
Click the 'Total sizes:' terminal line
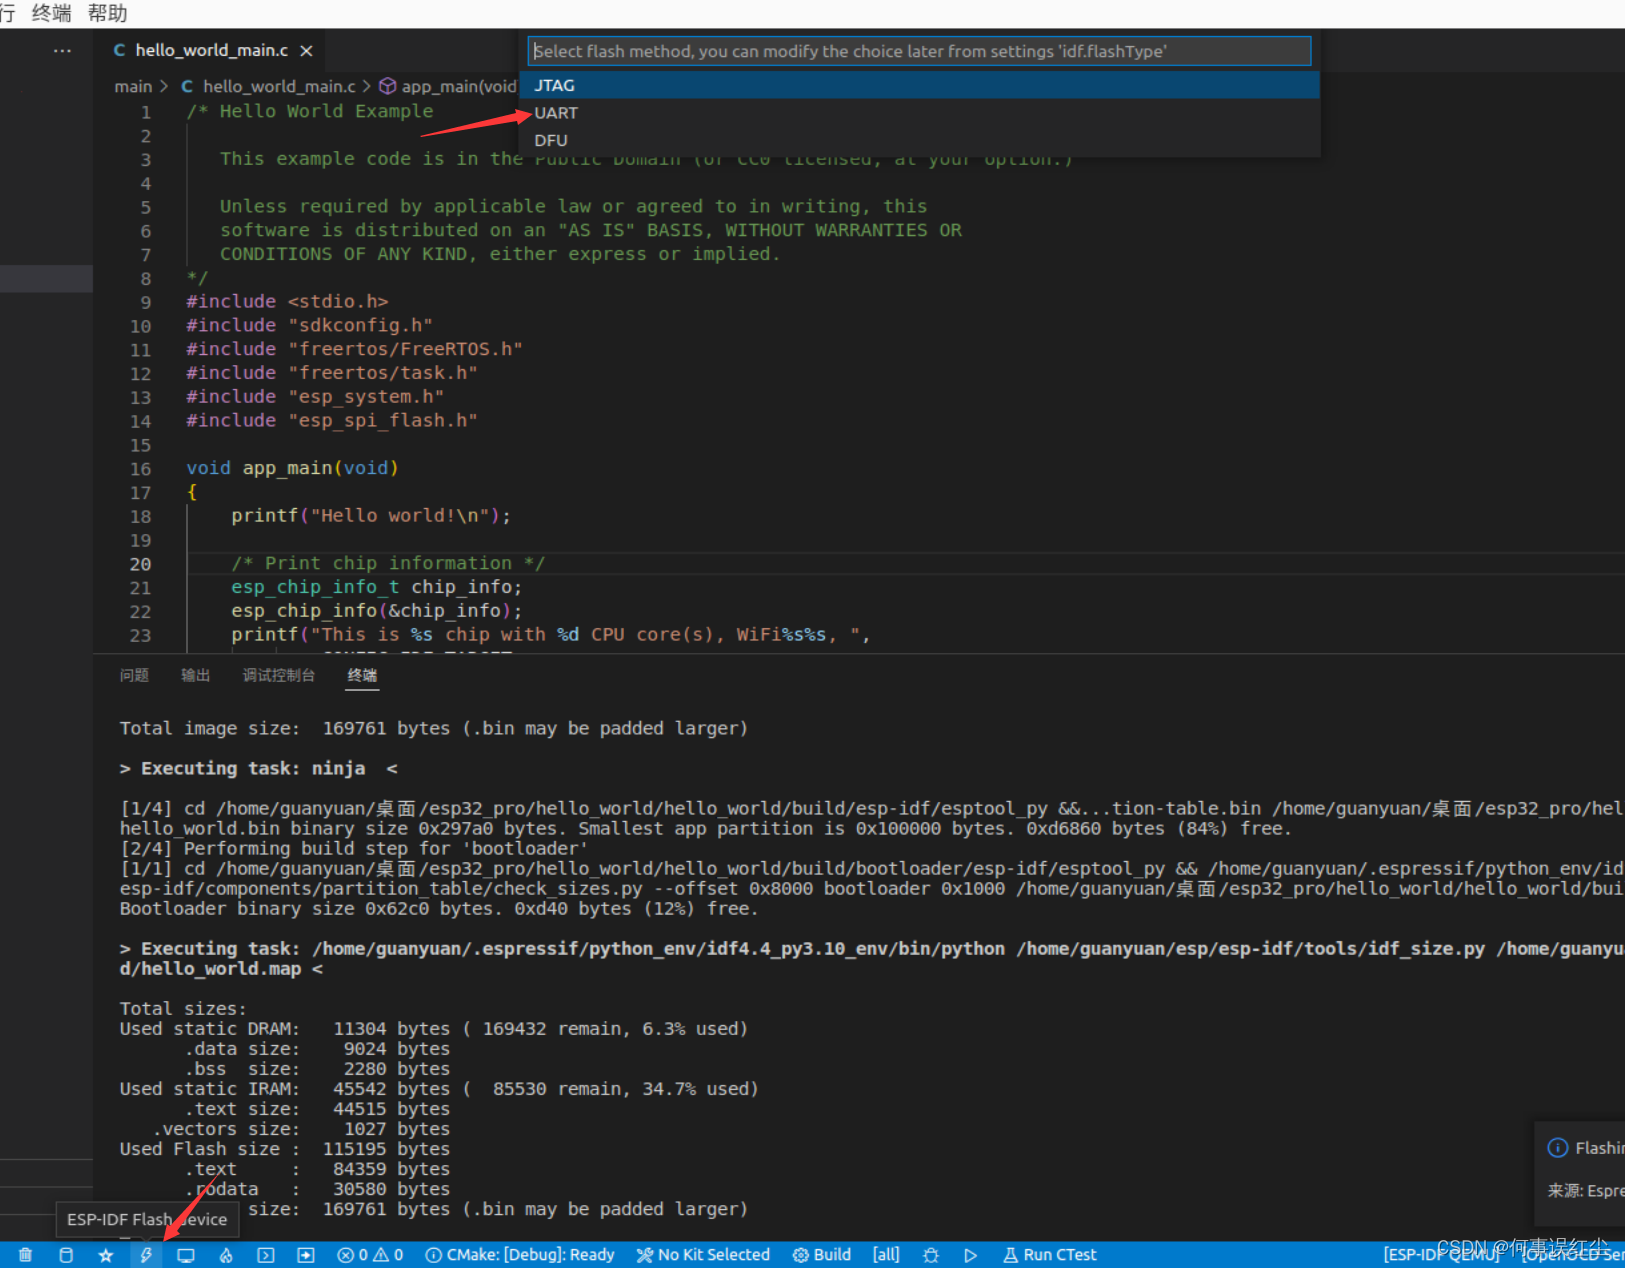tap(183, 1009)
